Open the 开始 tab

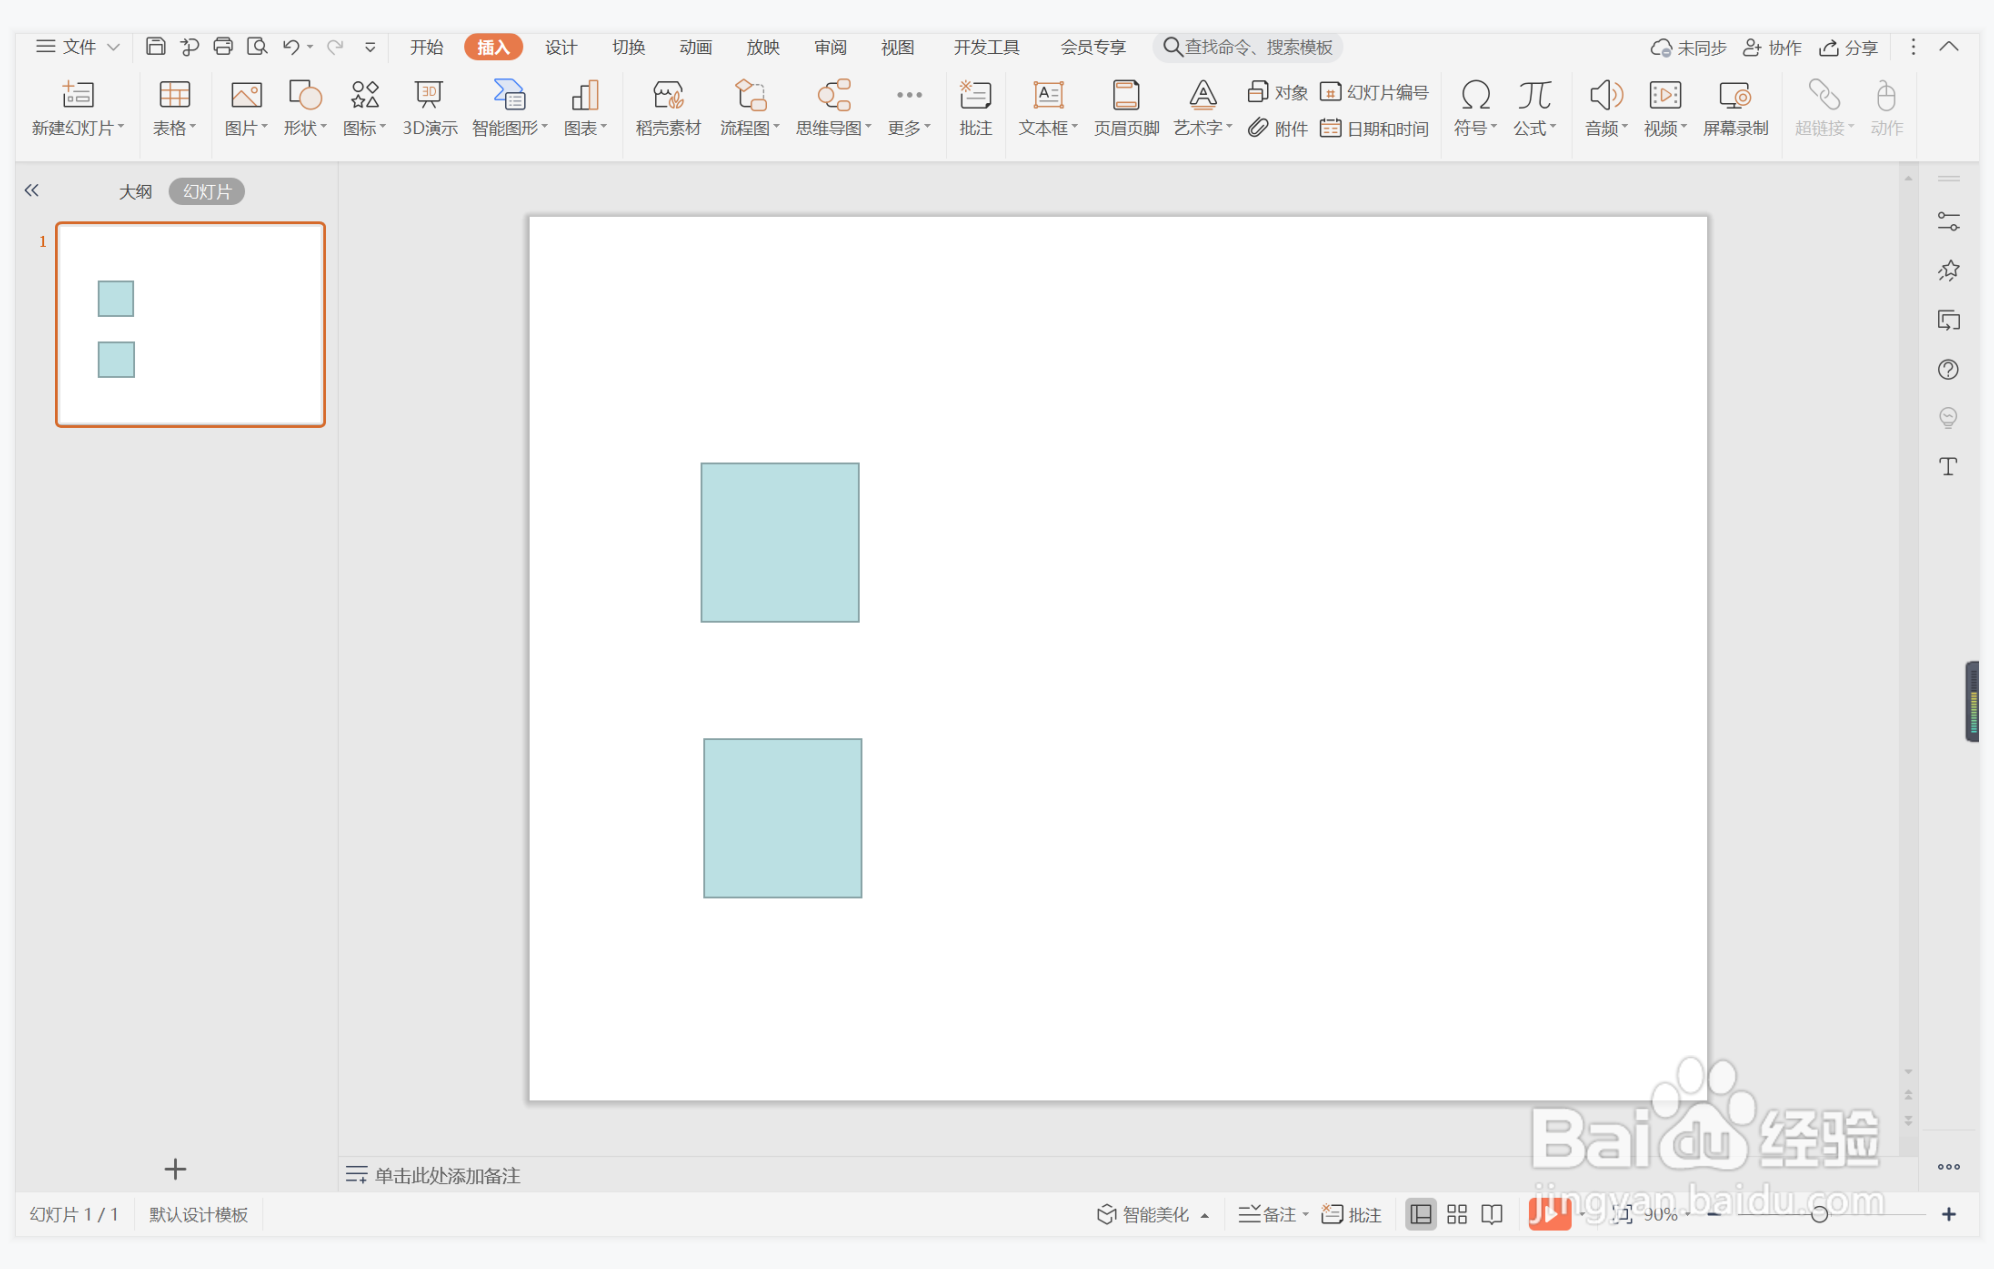(426, 47)
